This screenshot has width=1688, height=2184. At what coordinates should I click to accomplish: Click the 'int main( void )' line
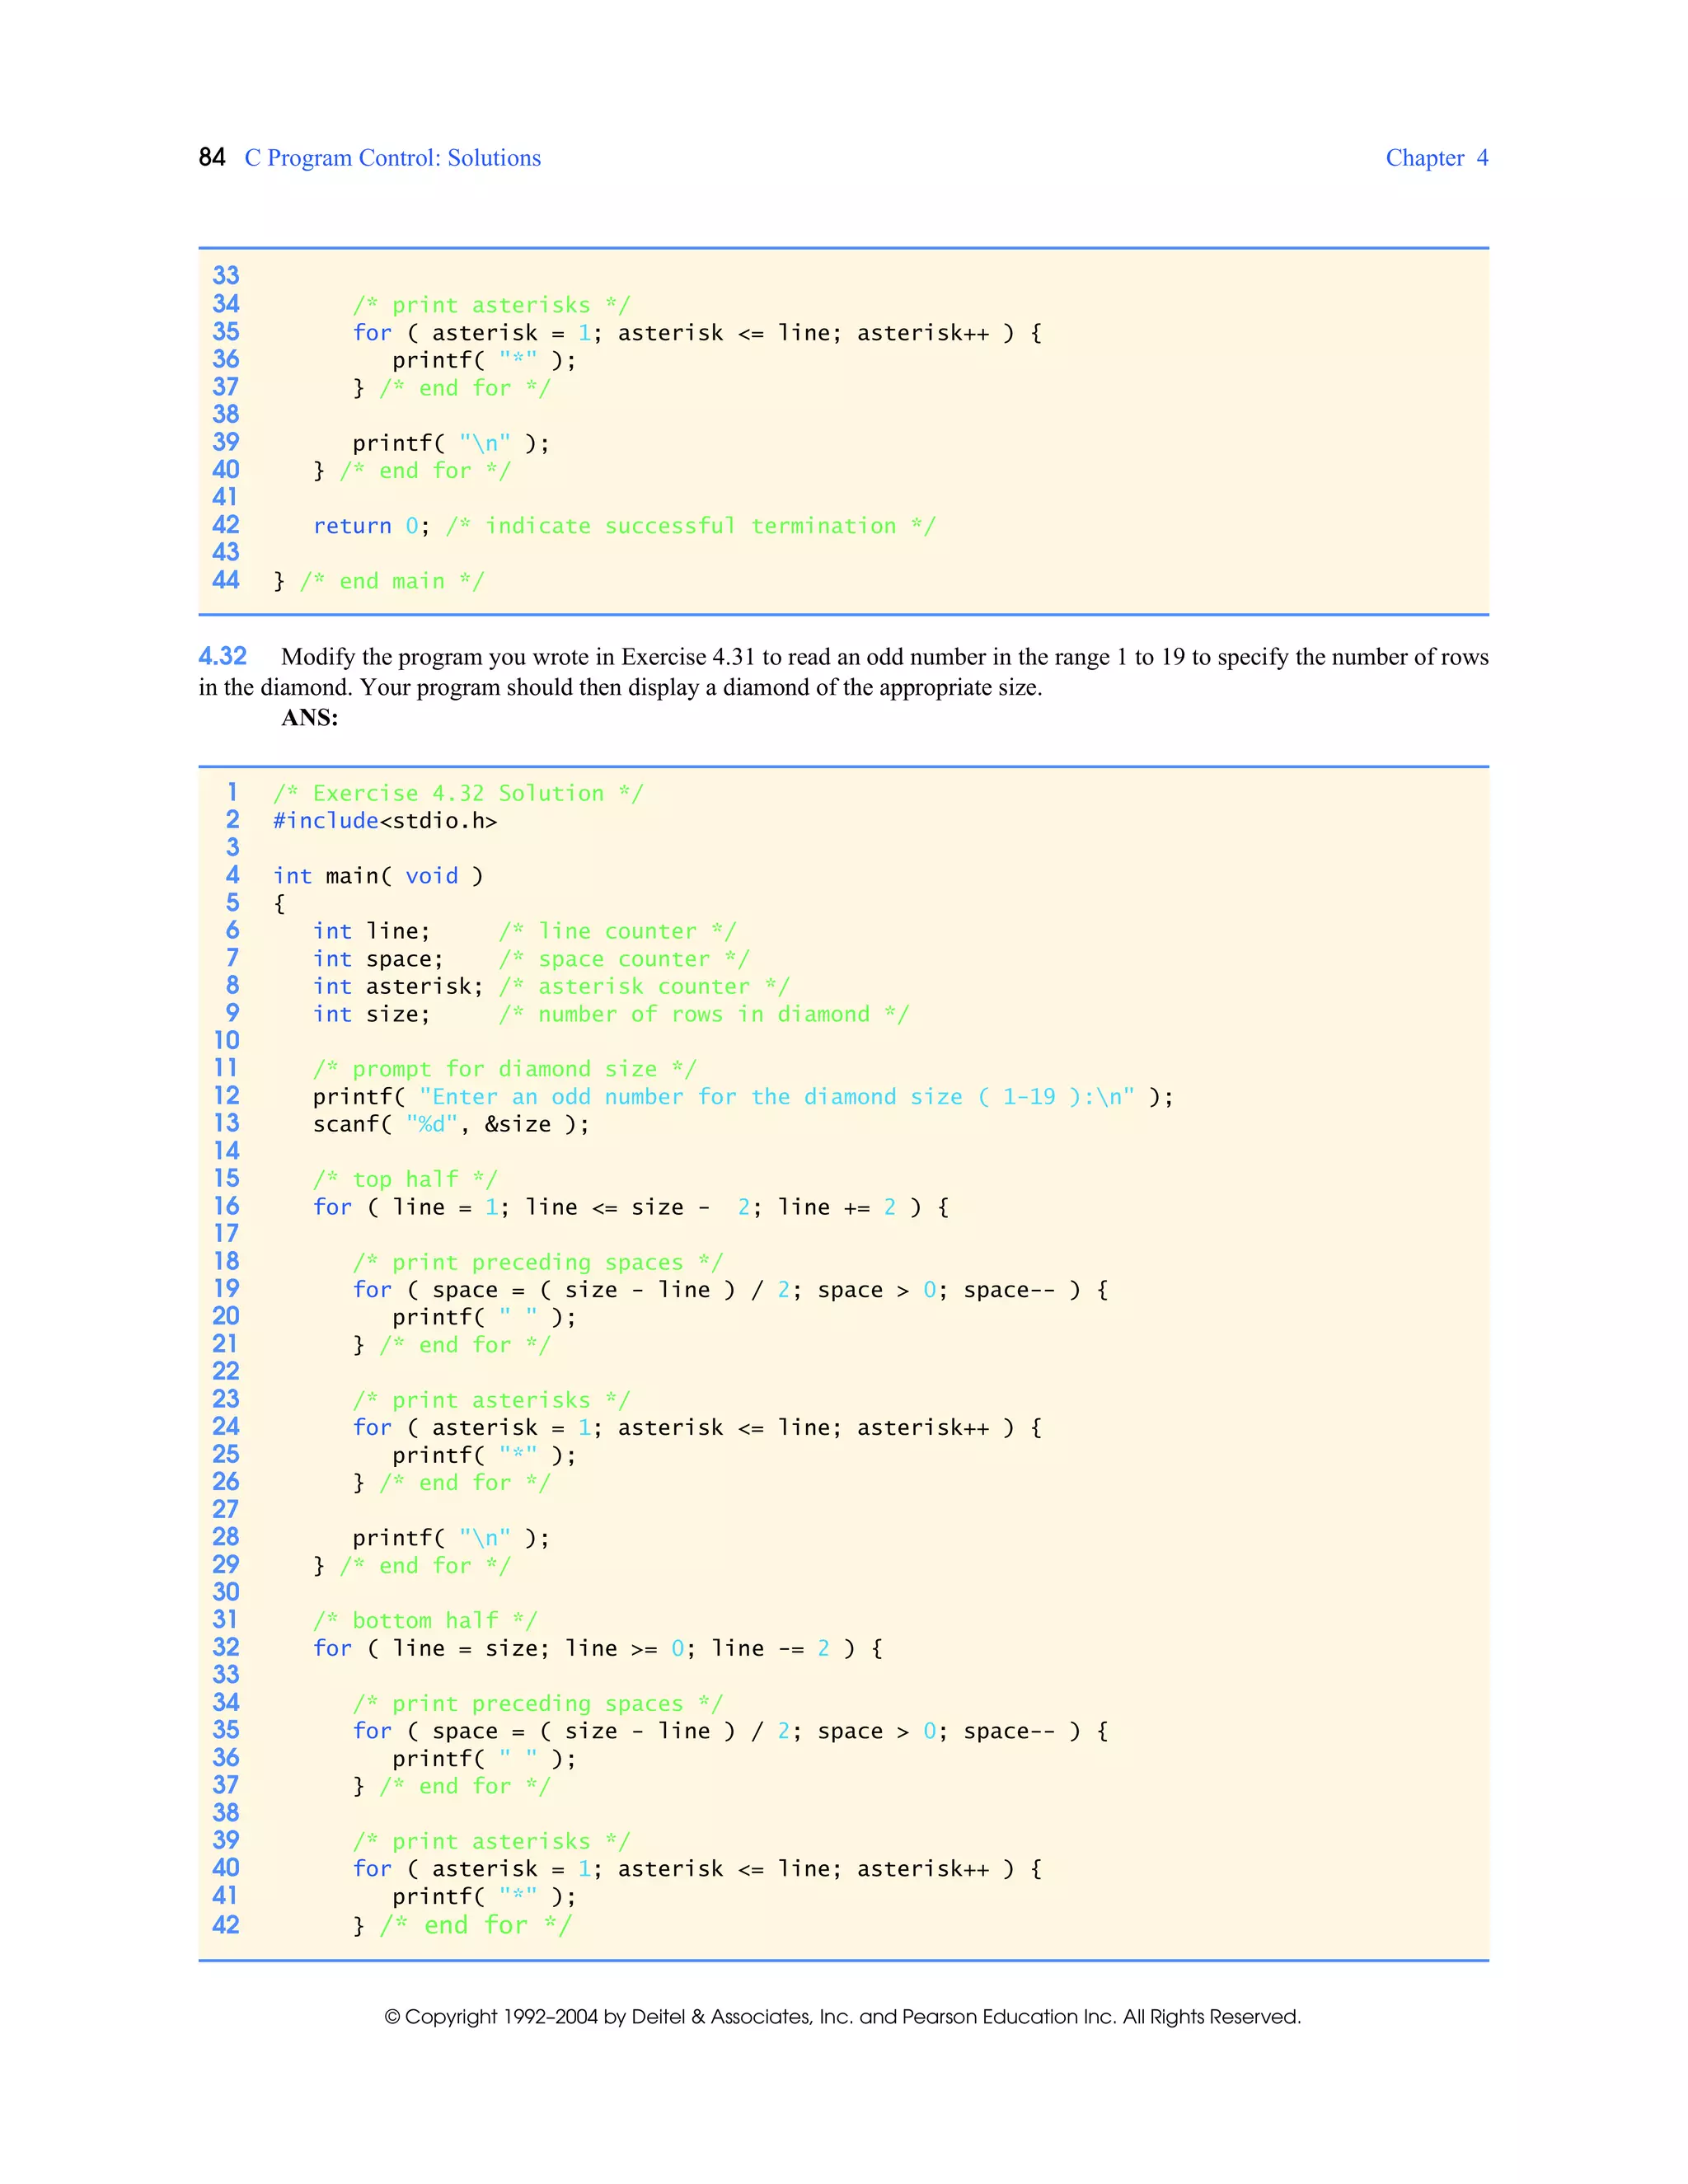(x=378, y=876)
